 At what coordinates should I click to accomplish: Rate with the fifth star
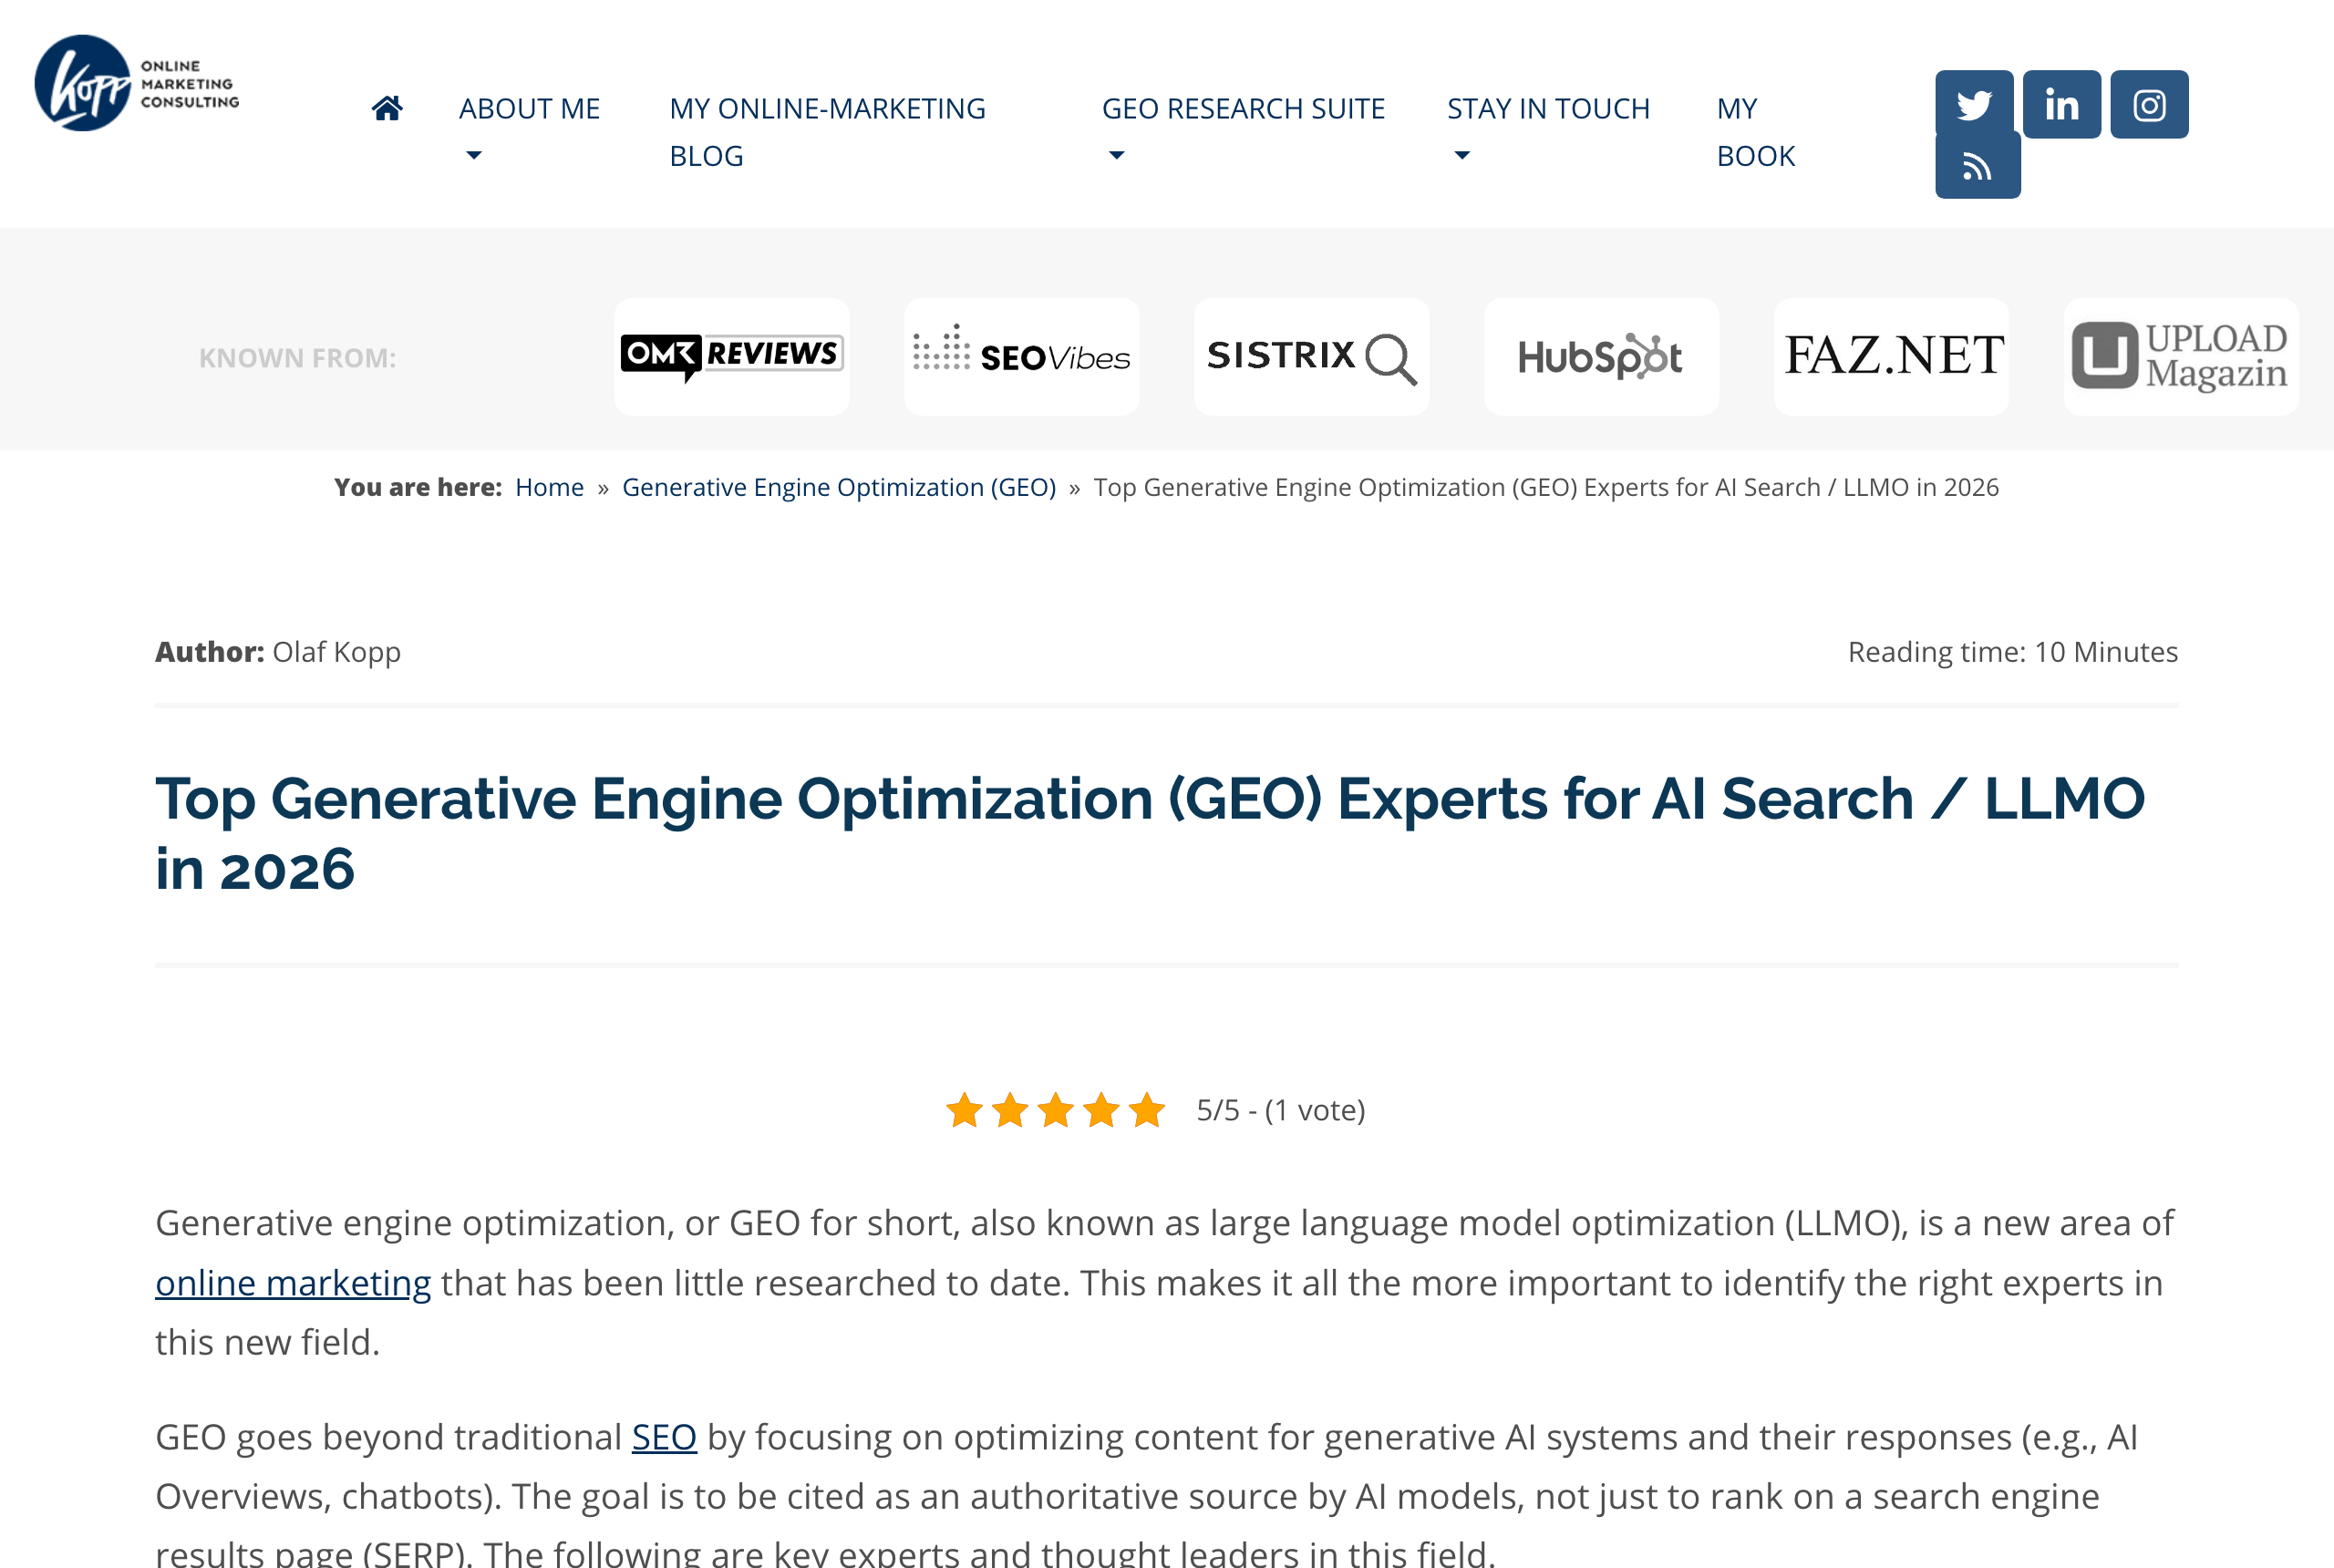[x=1147, y=1110]
